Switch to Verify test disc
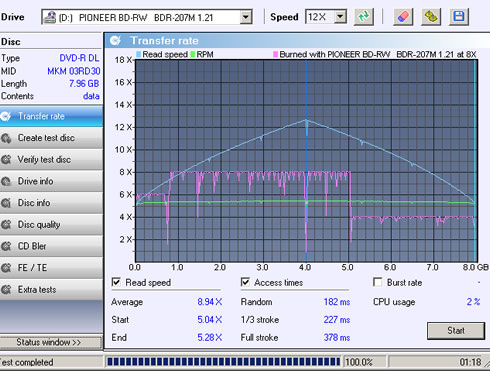 click(51, 160)
